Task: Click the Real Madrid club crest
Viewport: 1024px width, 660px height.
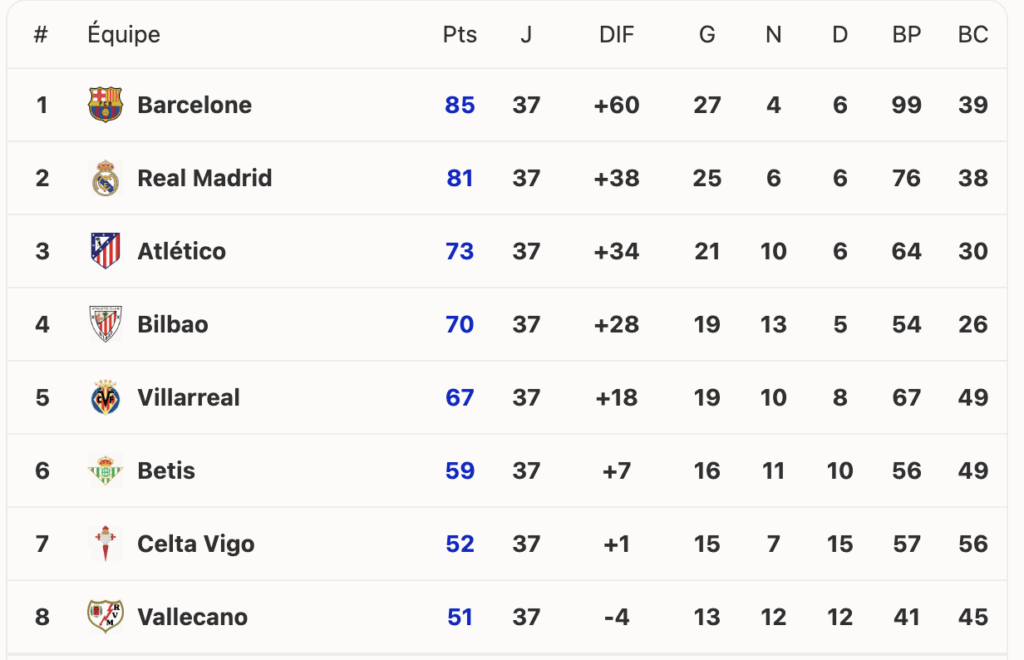Action: tap(105, 178)
